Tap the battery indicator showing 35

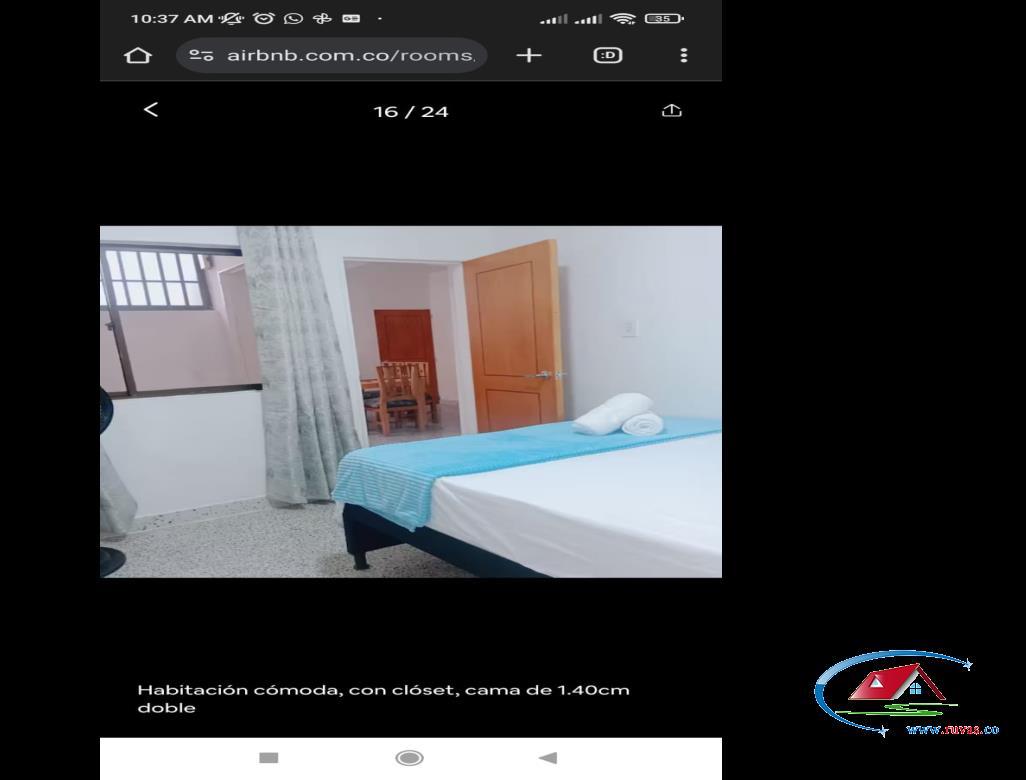664,18
